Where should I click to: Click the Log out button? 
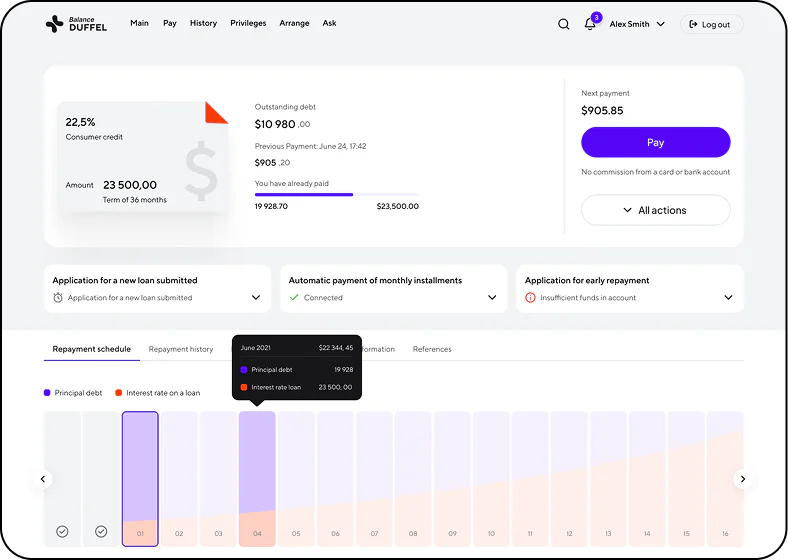point(711,24)
